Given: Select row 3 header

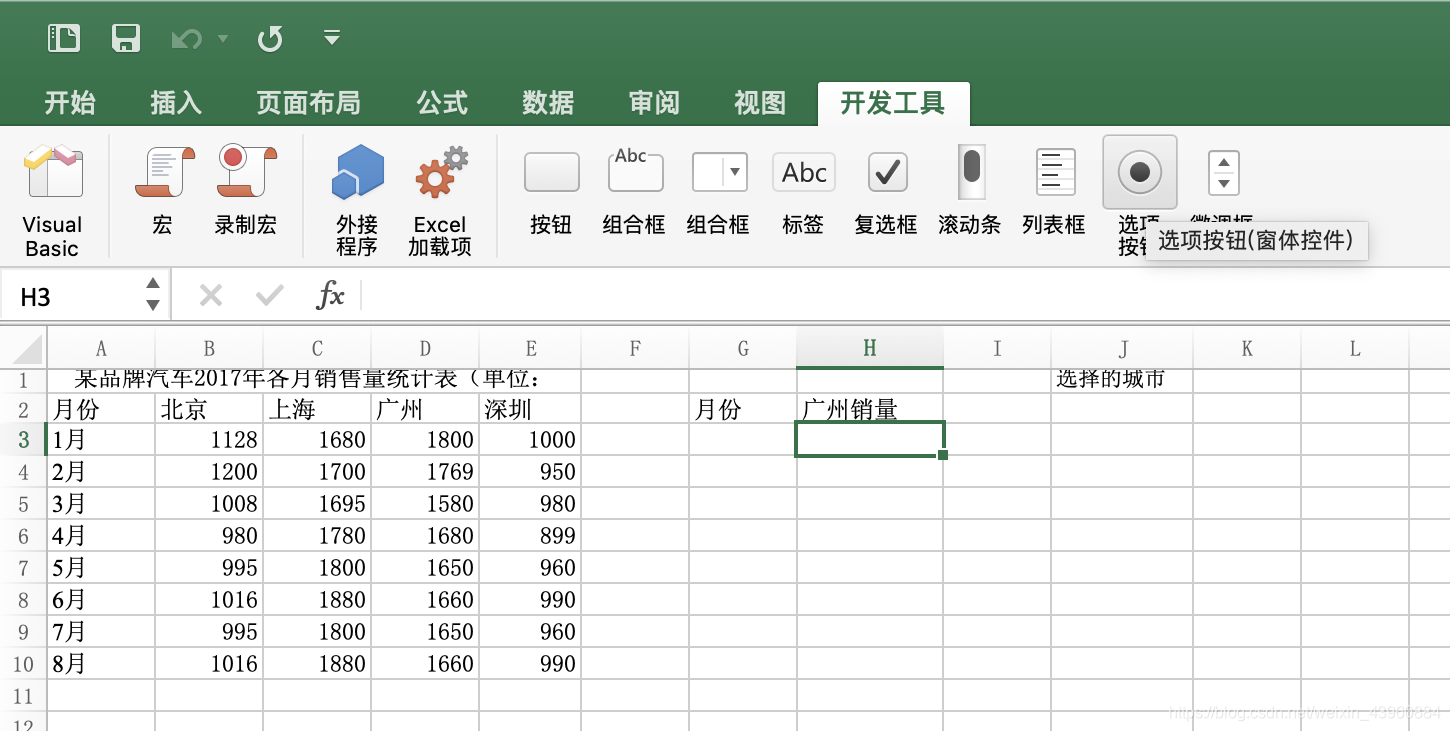Looking at the screenshot, I should [23, 440].
